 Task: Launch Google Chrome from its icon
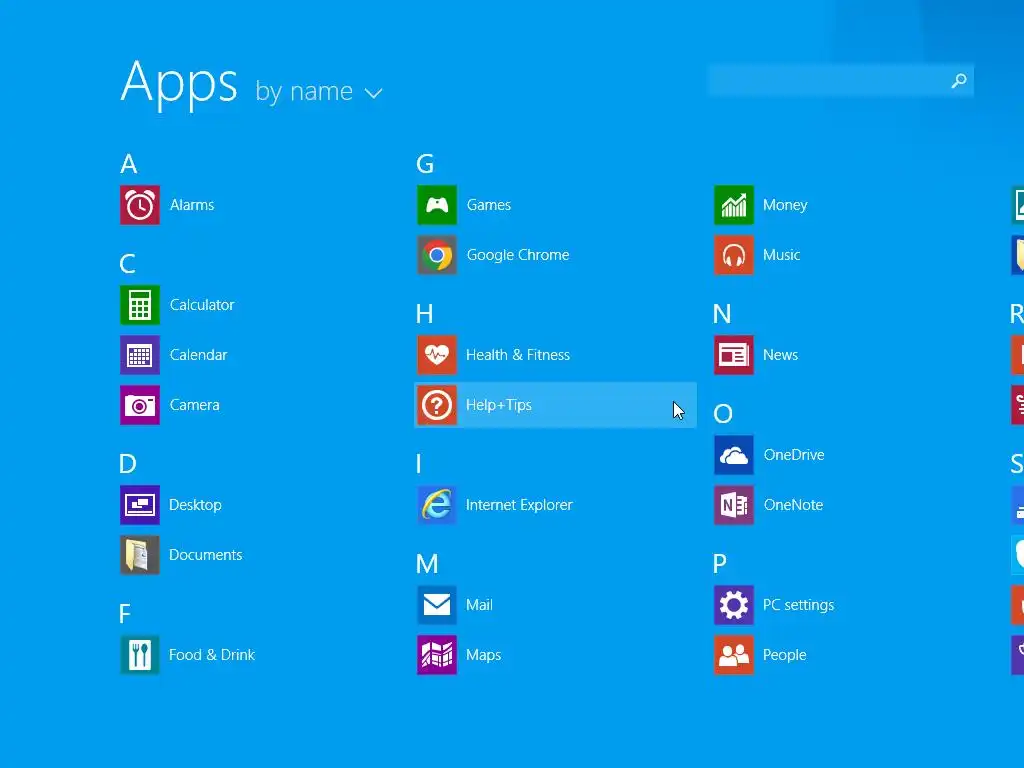pos(437,255)
